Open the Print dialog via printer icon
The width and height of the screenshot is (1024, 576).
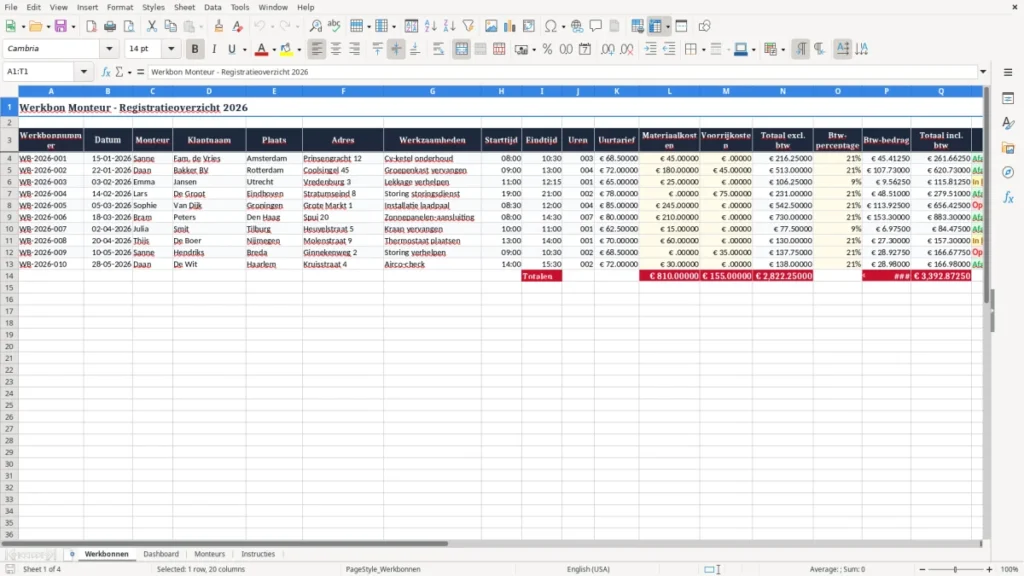[110, 26]
